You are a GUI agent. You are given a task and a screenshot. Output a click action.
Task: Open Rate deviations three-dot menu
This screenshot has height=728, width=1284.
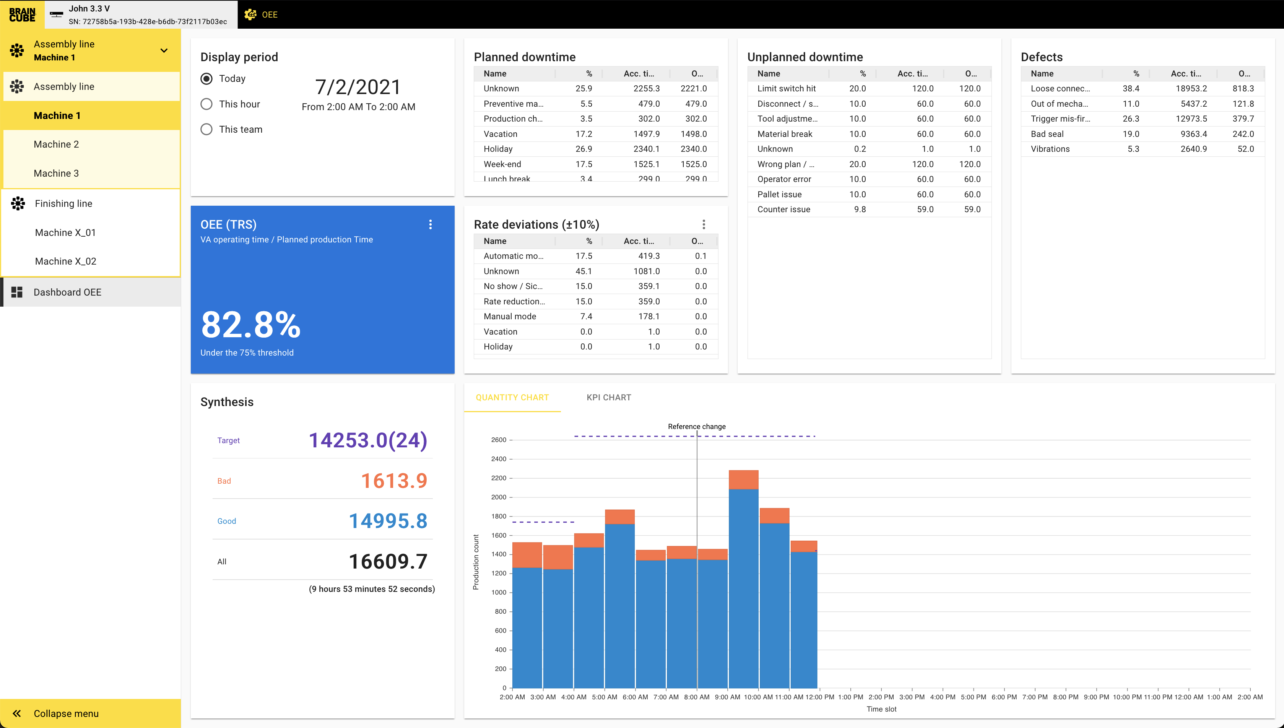[x=704, y=225]
